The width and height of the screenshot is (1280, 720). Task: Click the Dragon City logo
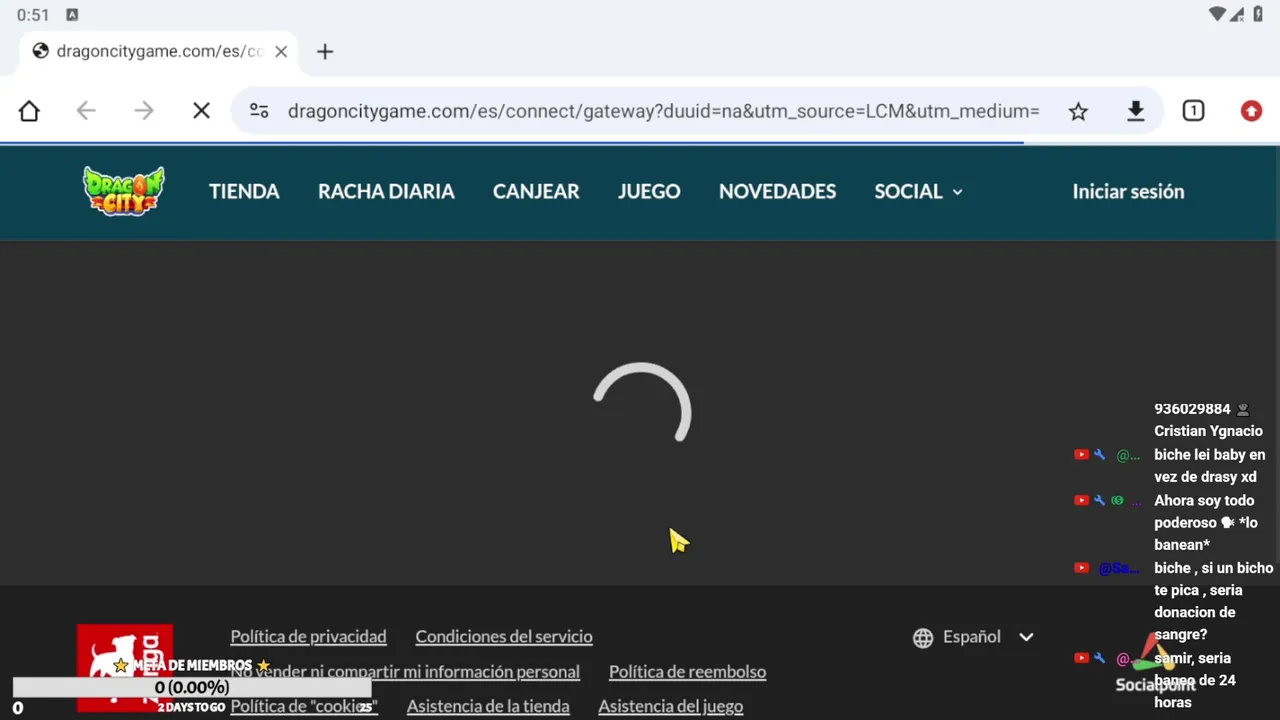[124, 191]
